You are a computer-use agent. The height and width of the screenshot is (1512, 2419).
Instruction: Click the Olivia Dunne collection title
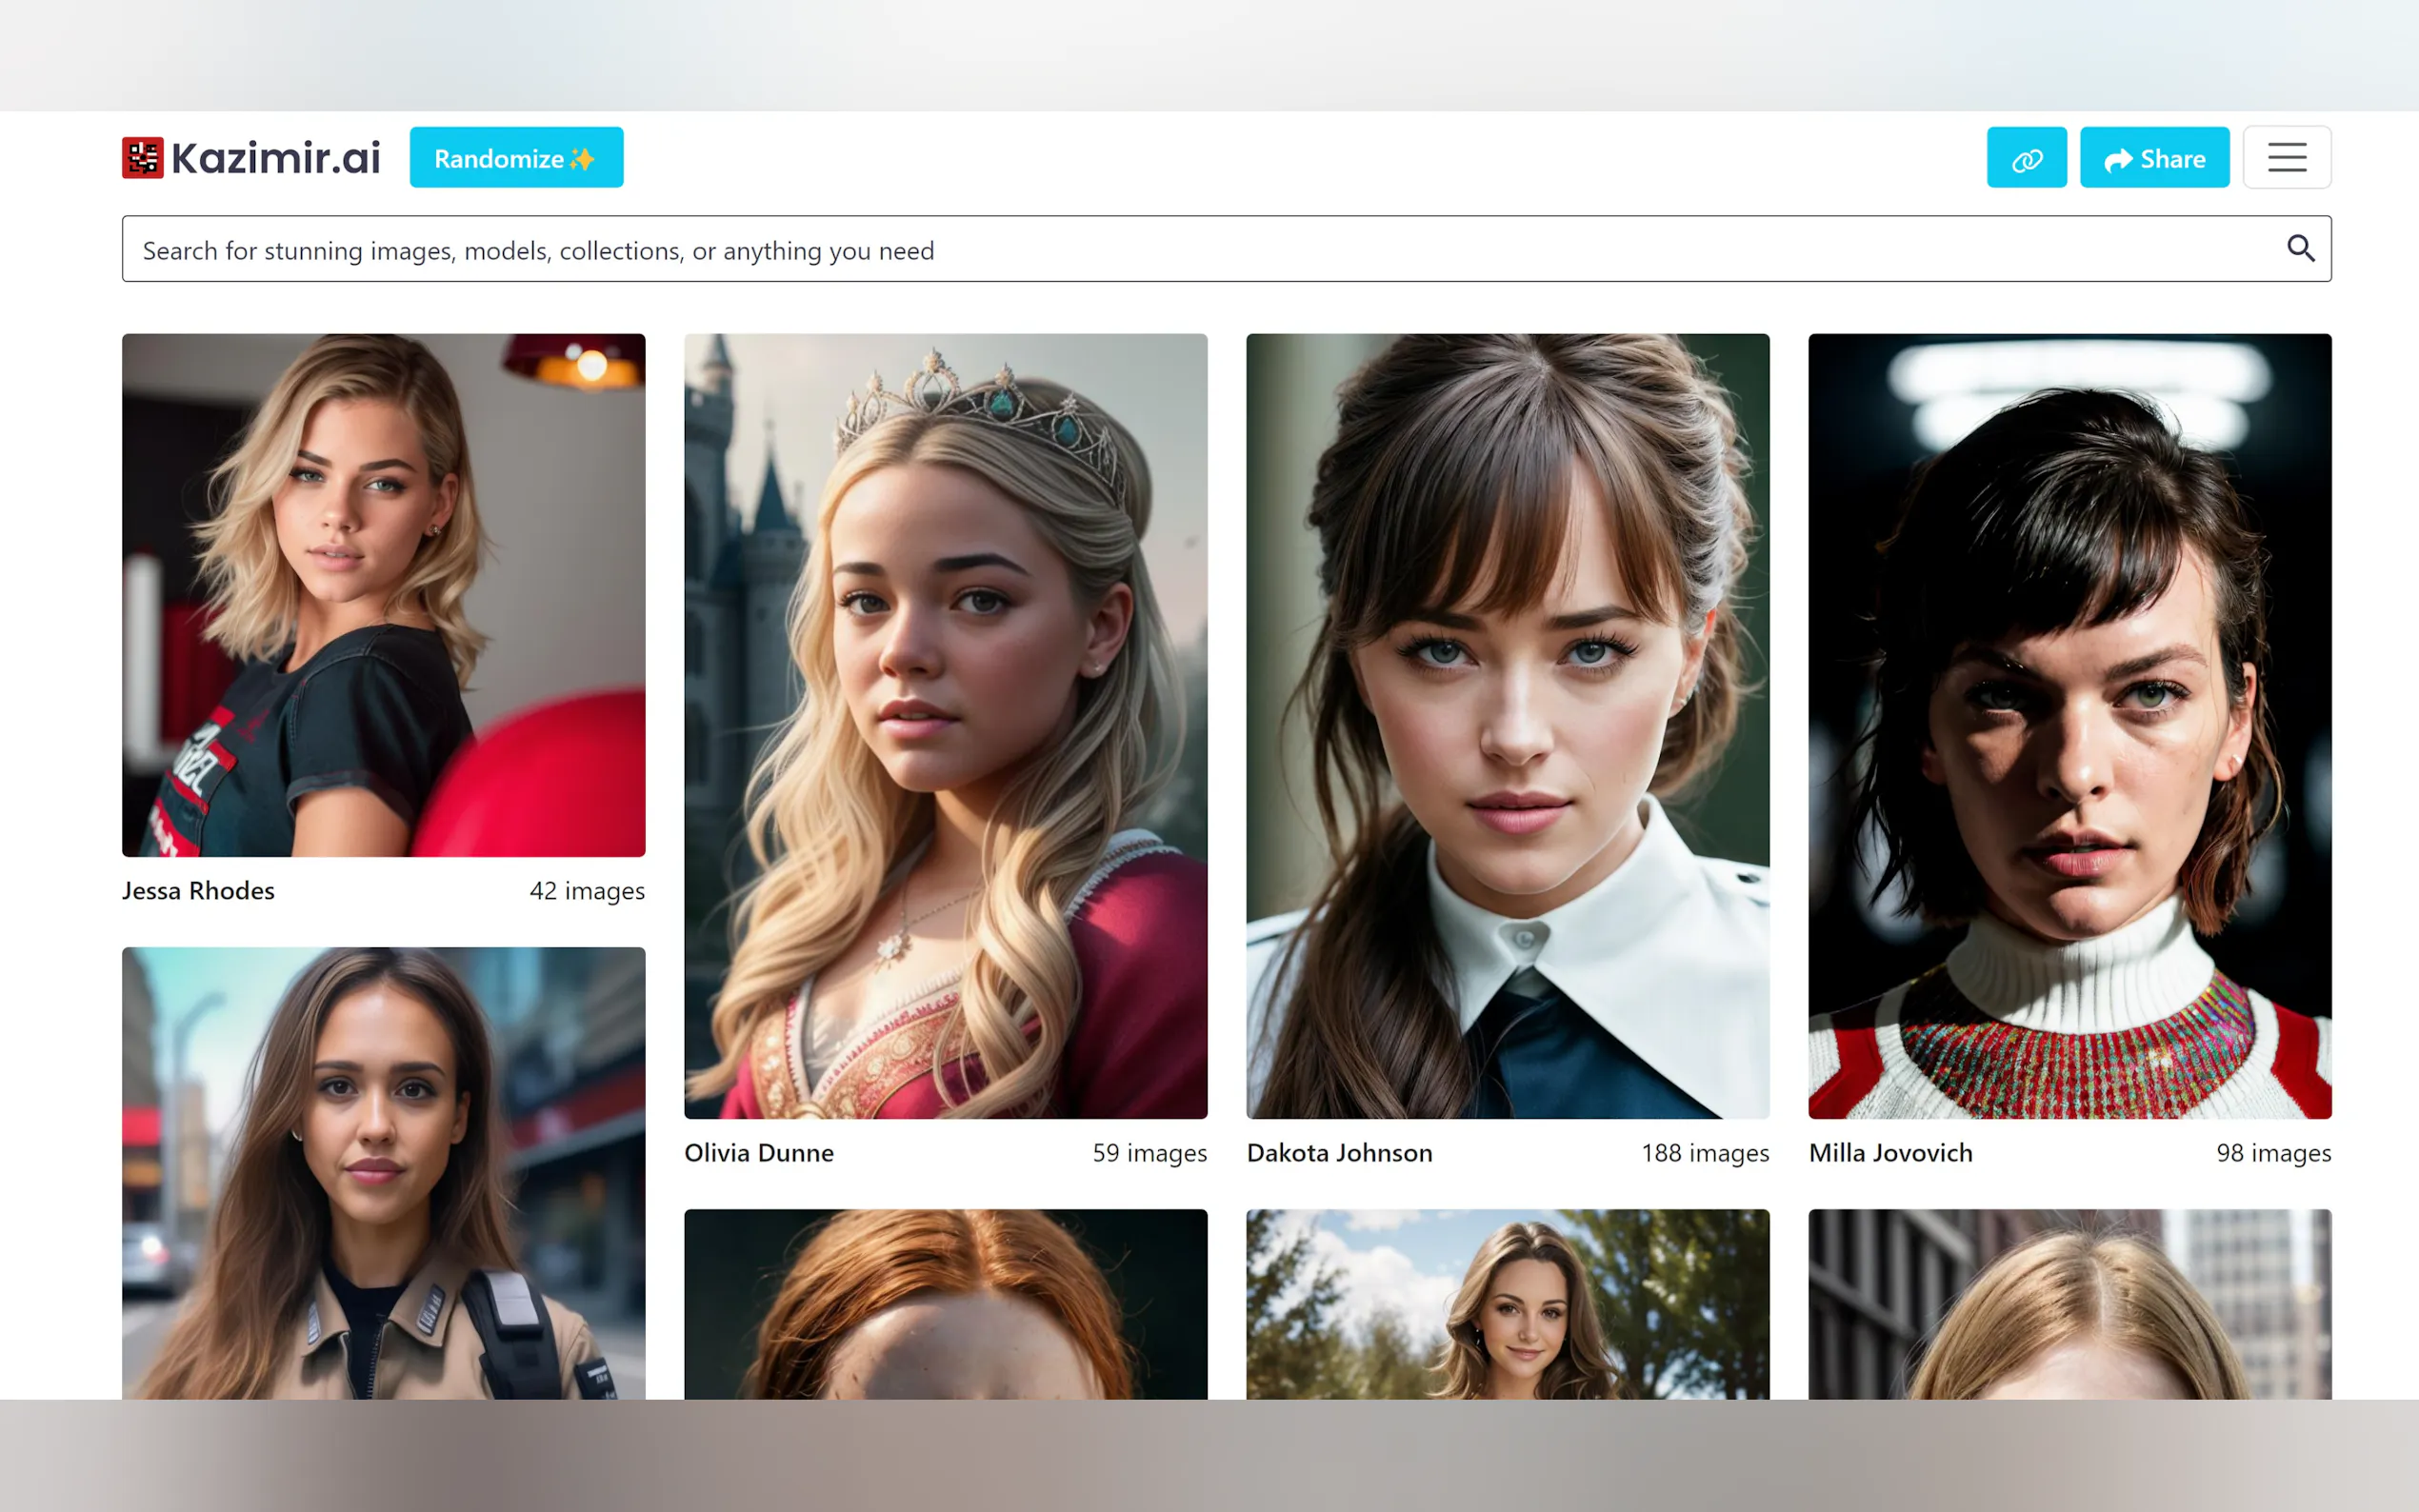coord(759,1153)
